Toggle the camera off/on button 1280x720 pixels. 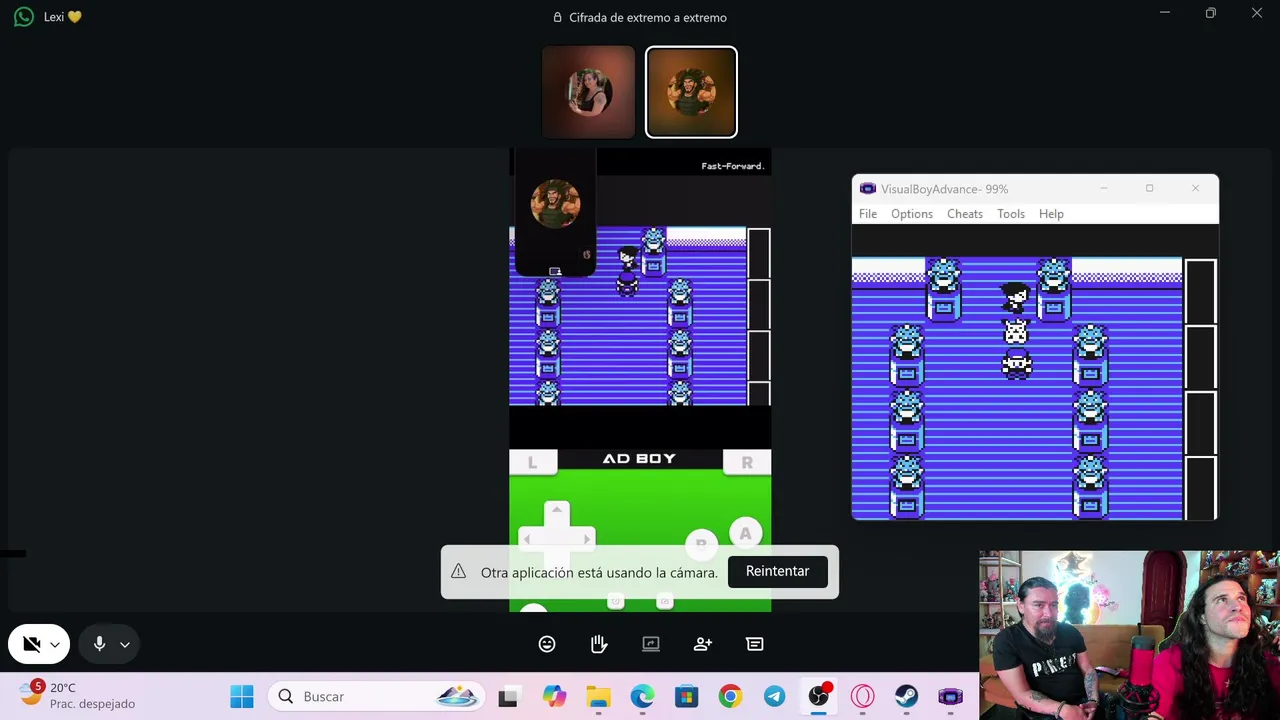31,645
